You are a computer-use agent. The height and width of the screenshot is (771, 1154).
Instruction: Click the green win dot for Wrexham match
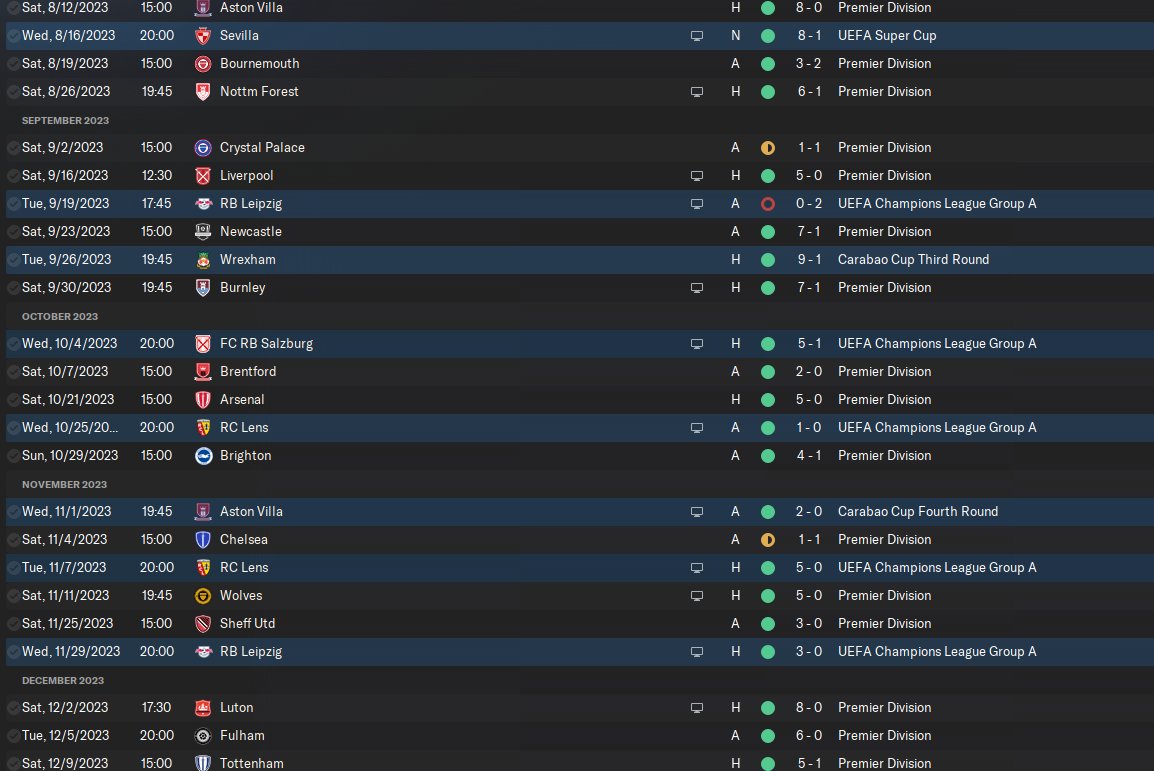768,260
